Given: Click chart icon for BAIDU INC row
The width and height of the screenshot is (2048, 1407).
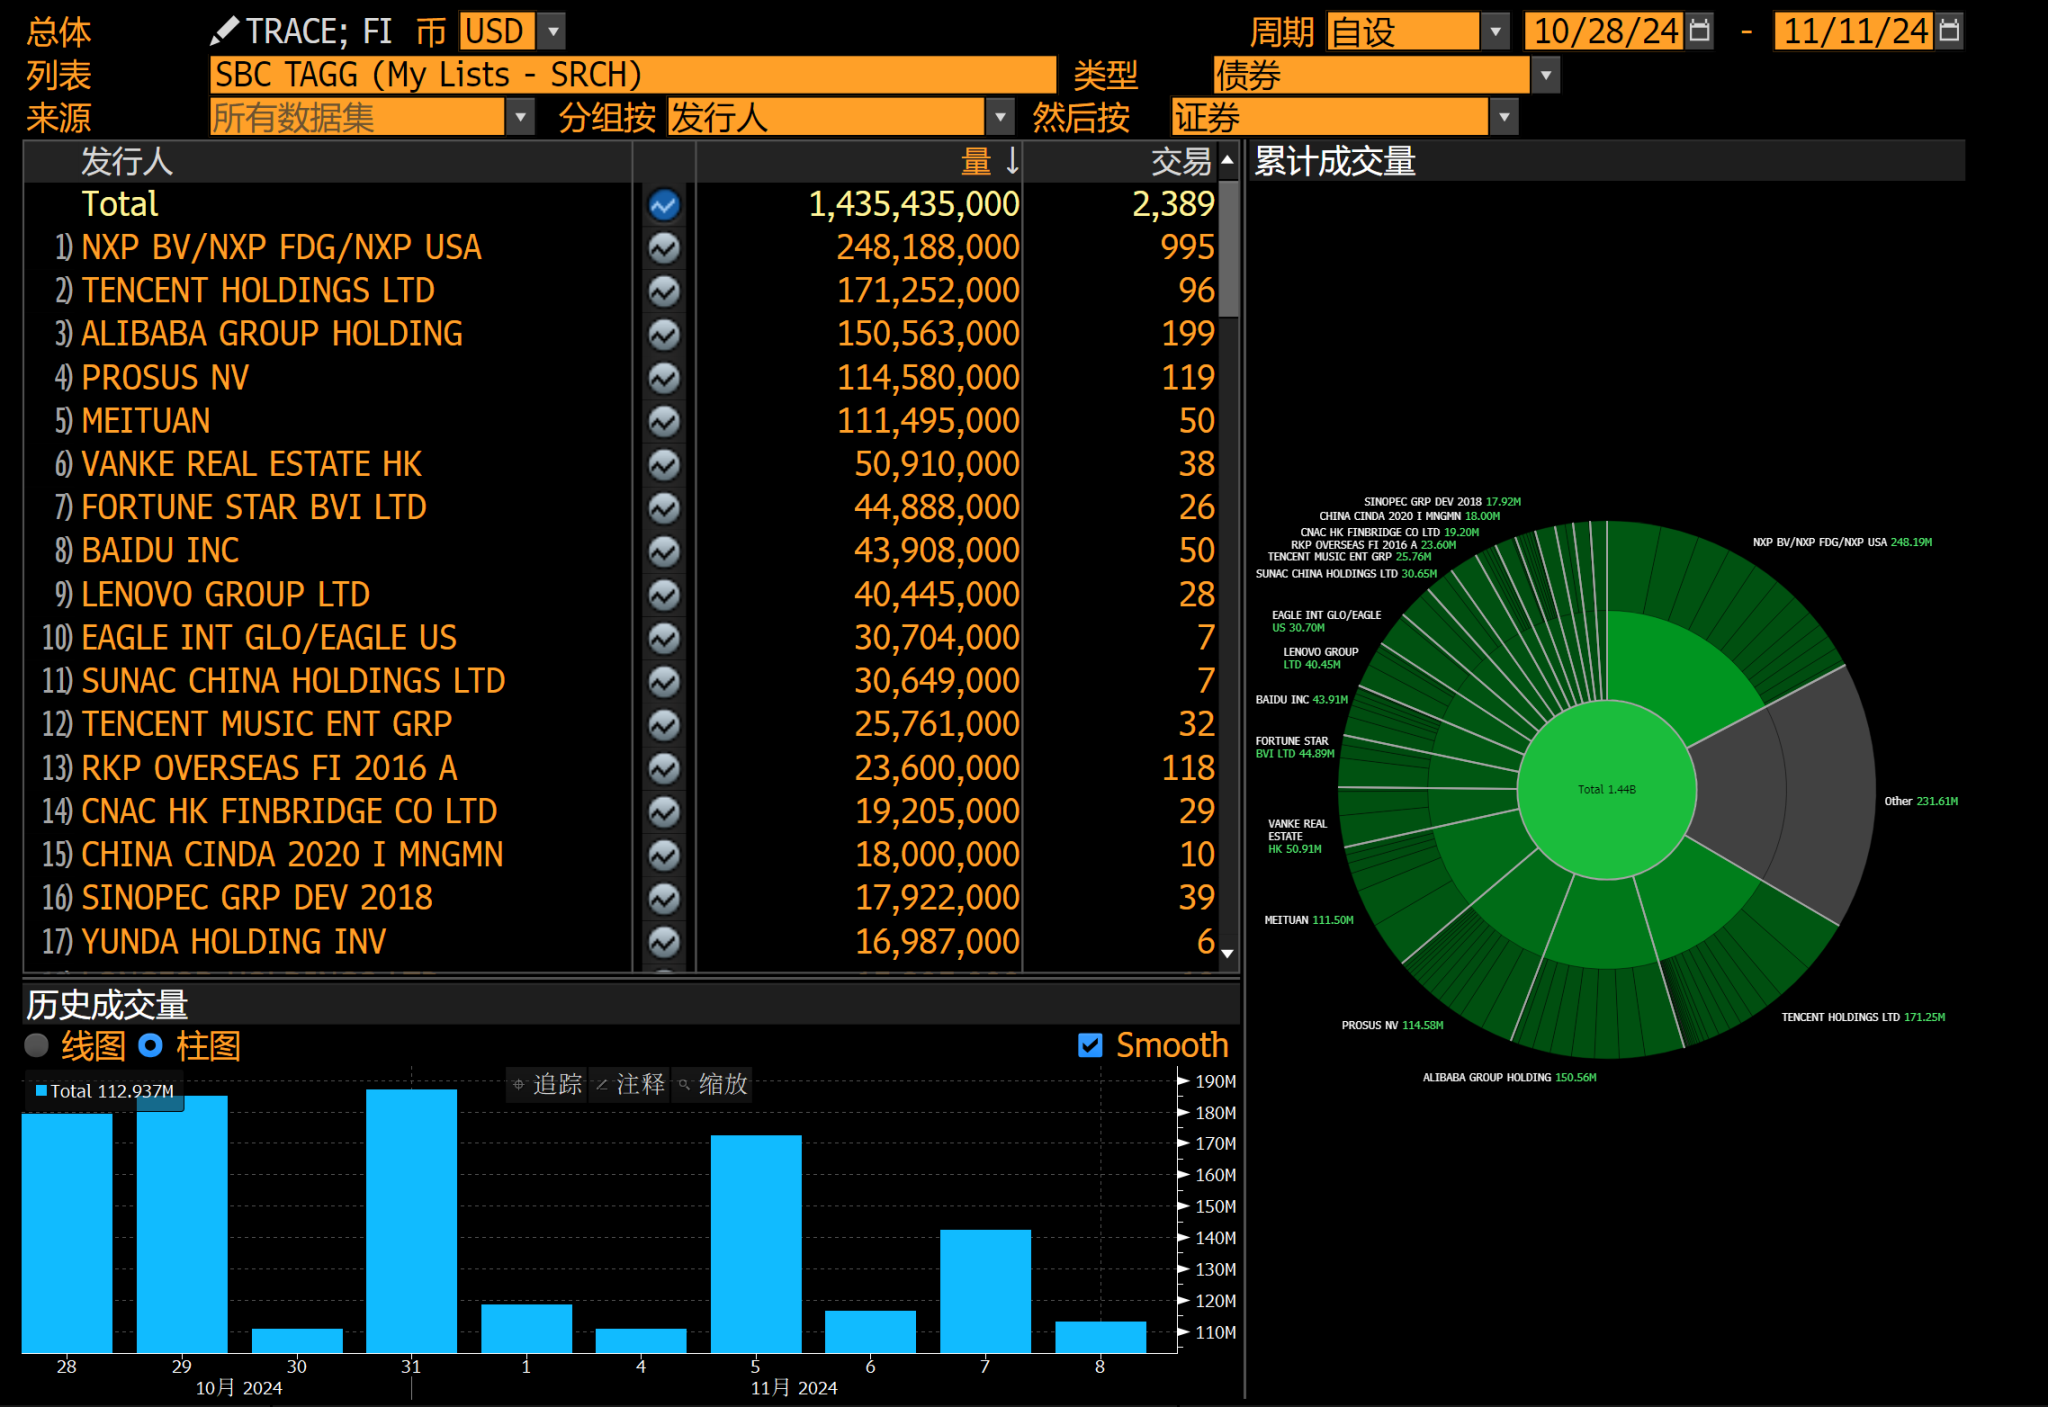Looking at the screenshot, I should pyautogui.click(x=664, y=551).
